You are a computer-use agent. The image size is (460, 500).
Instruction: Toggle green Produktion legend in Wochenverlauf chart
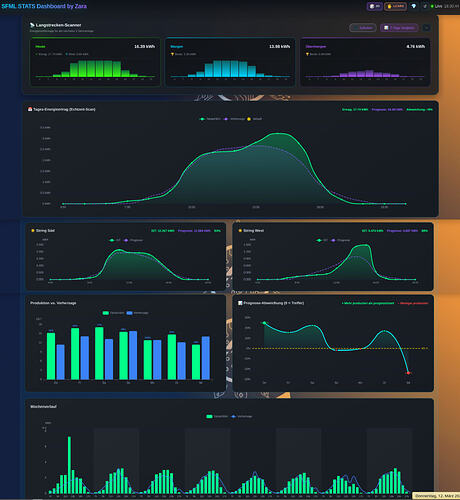[x=217, y=416]
